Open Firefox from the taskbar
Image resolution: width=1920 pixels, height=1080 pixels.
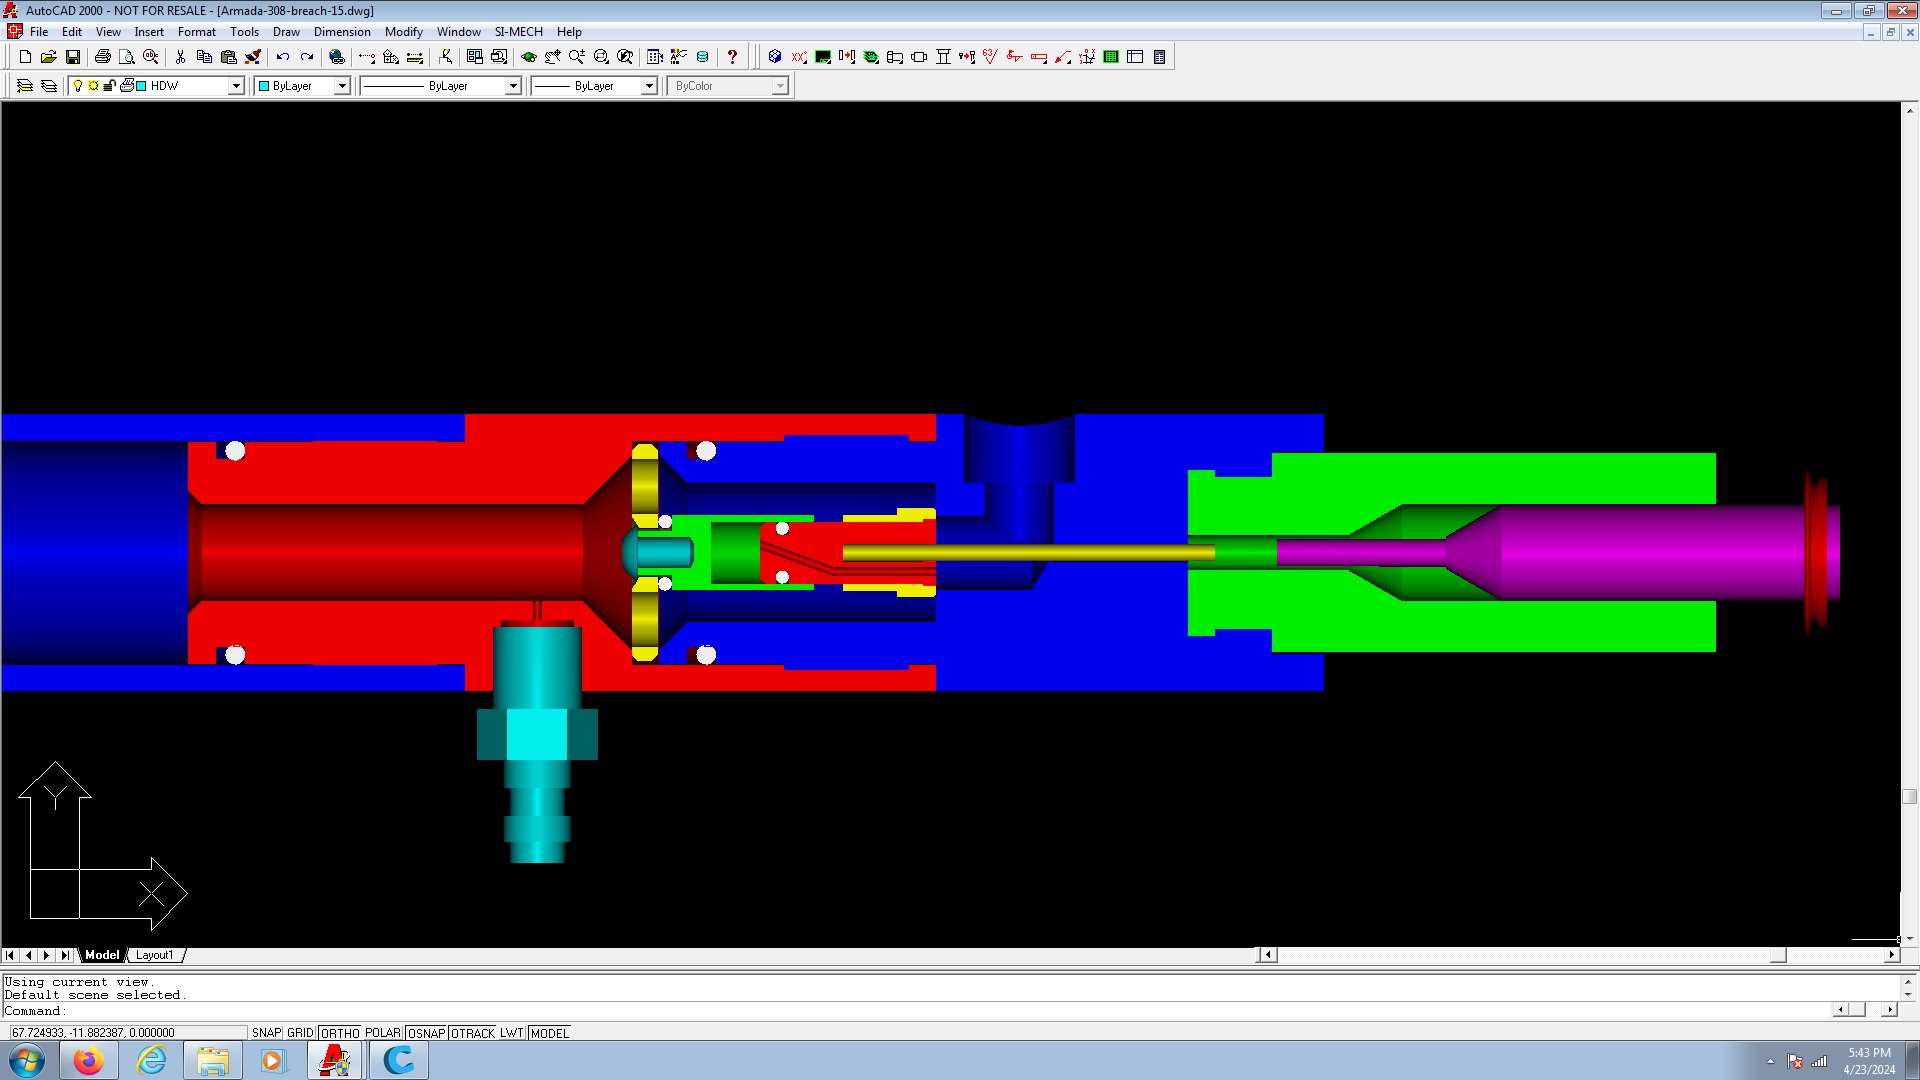[x=89, y=1060]
